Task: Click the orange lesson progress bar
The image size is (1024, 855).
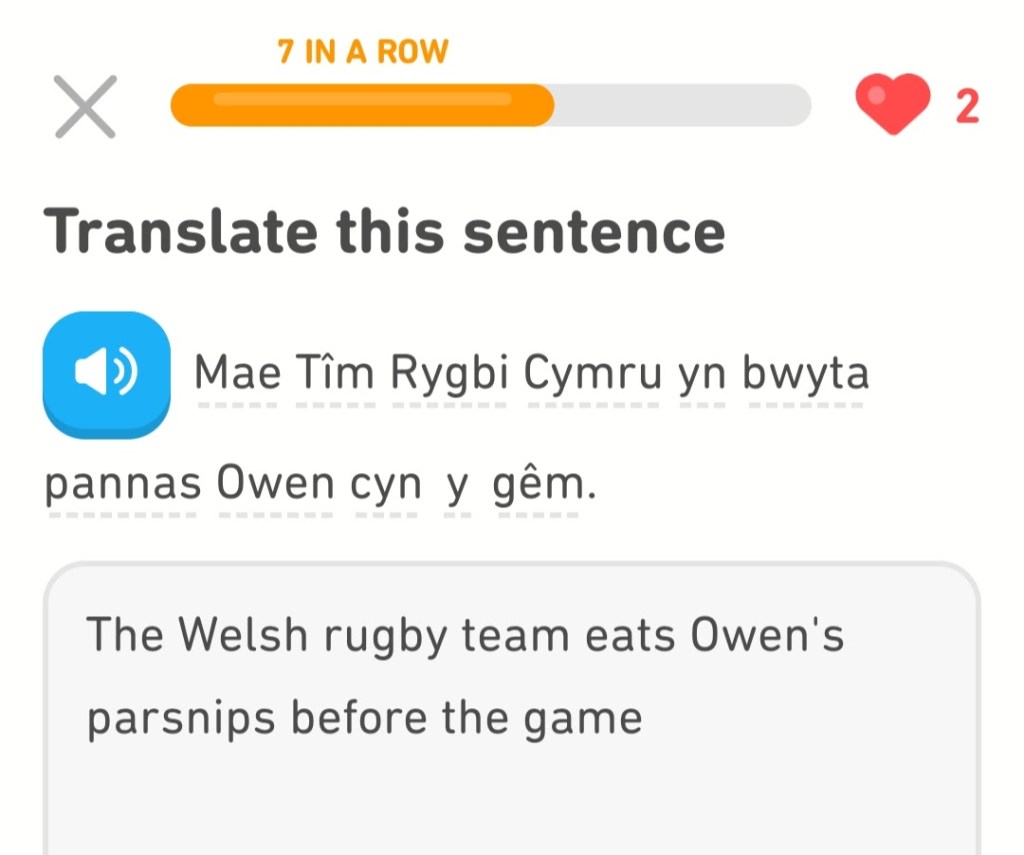Action: [490, 105]
